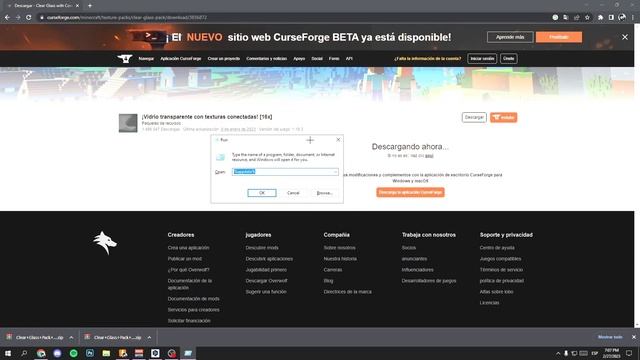Click the Open text field in Run dialog
This screenshot has height=360, width=640.
[x=285, y=172]
